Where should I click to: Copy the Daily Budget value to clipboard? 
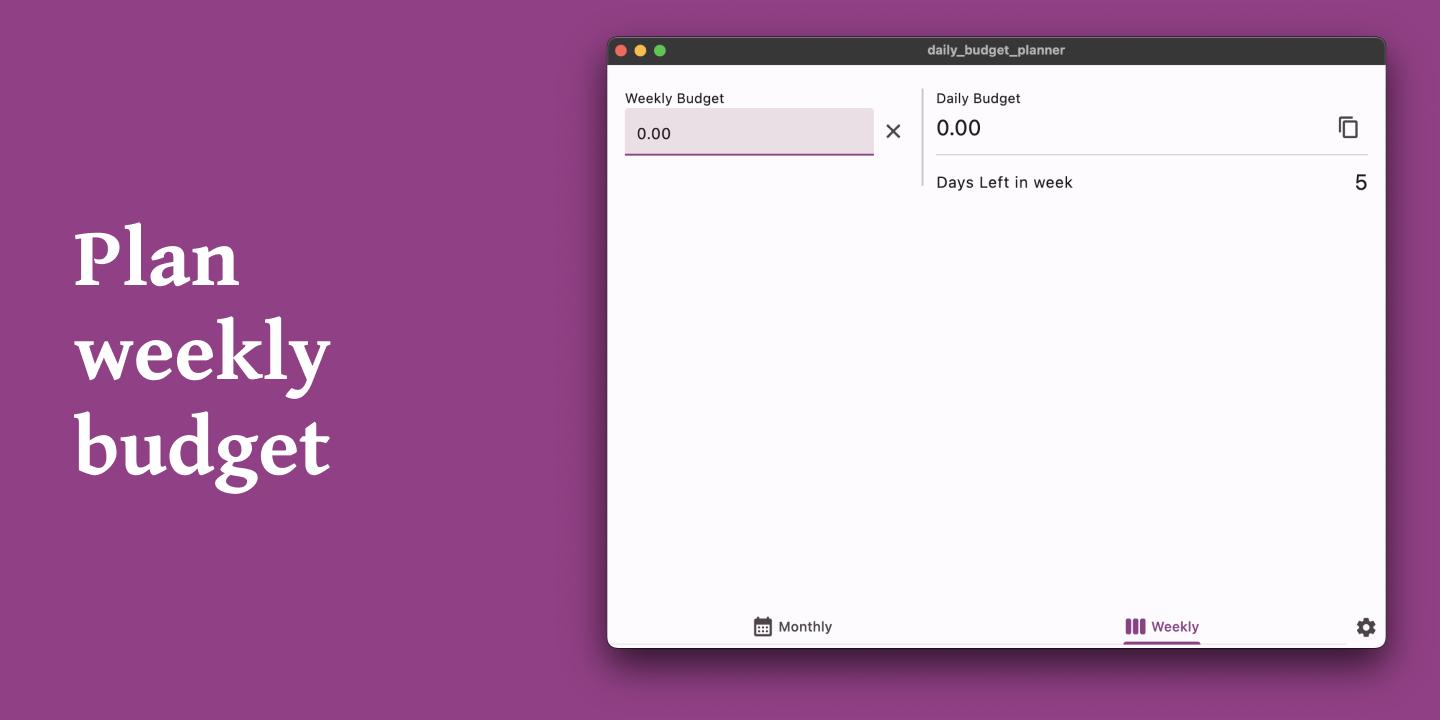[1348, 127]
